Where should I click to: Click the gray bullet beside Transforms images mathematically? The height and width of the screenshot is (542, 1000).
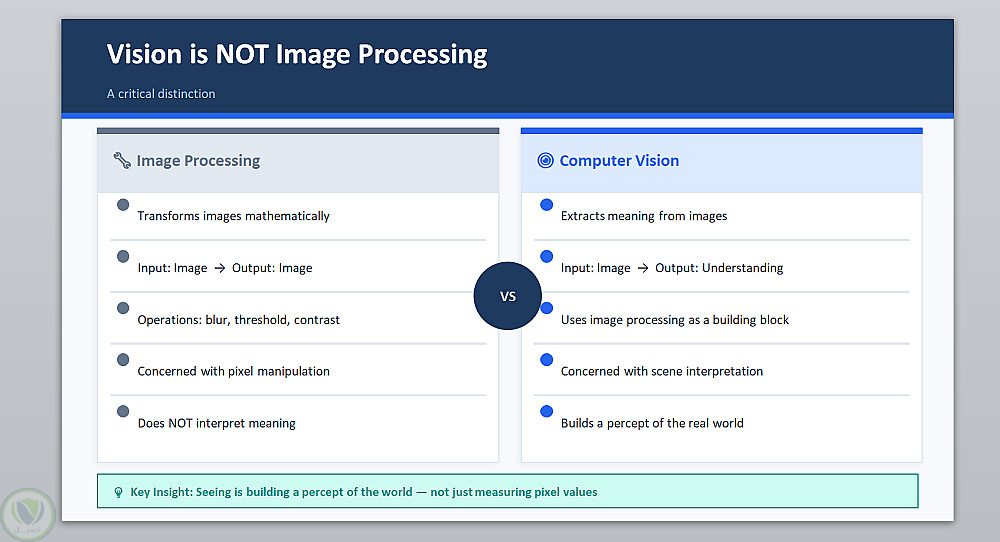[x=123, y=205]
